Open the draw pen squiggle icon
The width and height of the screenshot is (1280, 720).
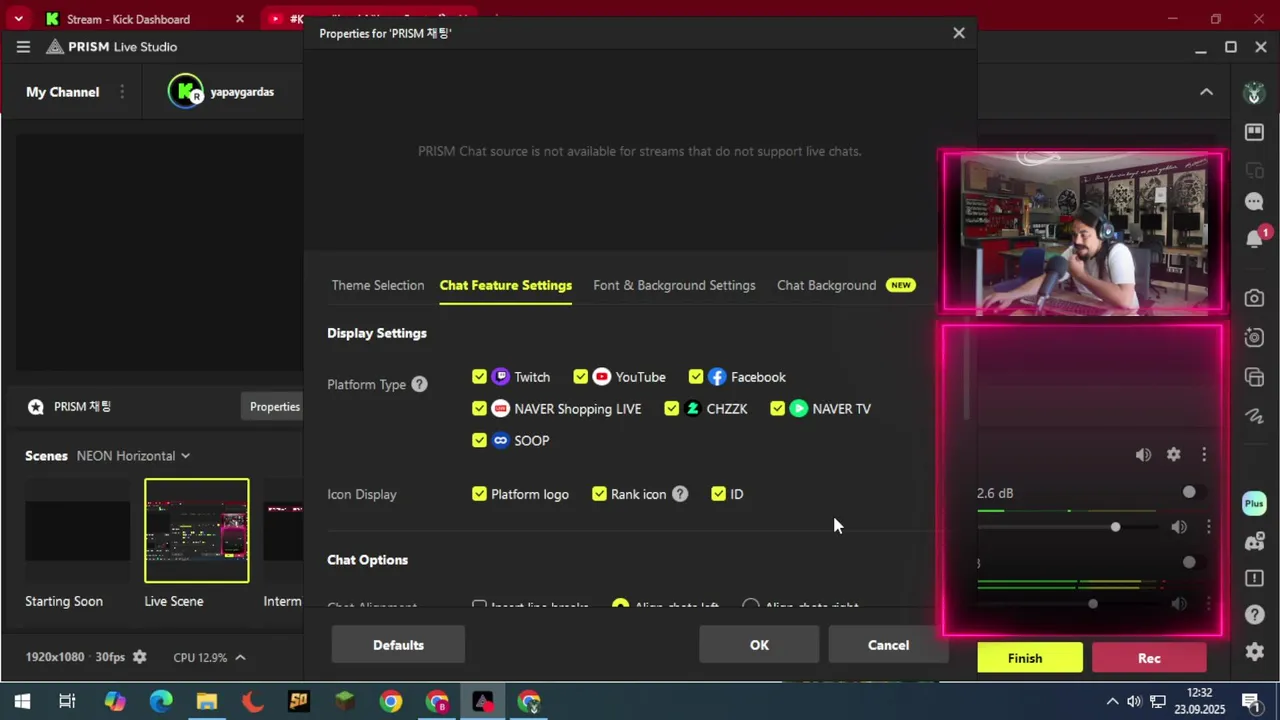(1254, 416)
